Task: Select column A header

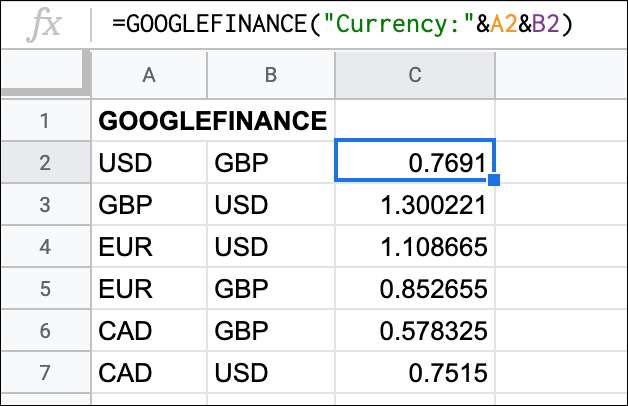Action: [x=149, y=75]
